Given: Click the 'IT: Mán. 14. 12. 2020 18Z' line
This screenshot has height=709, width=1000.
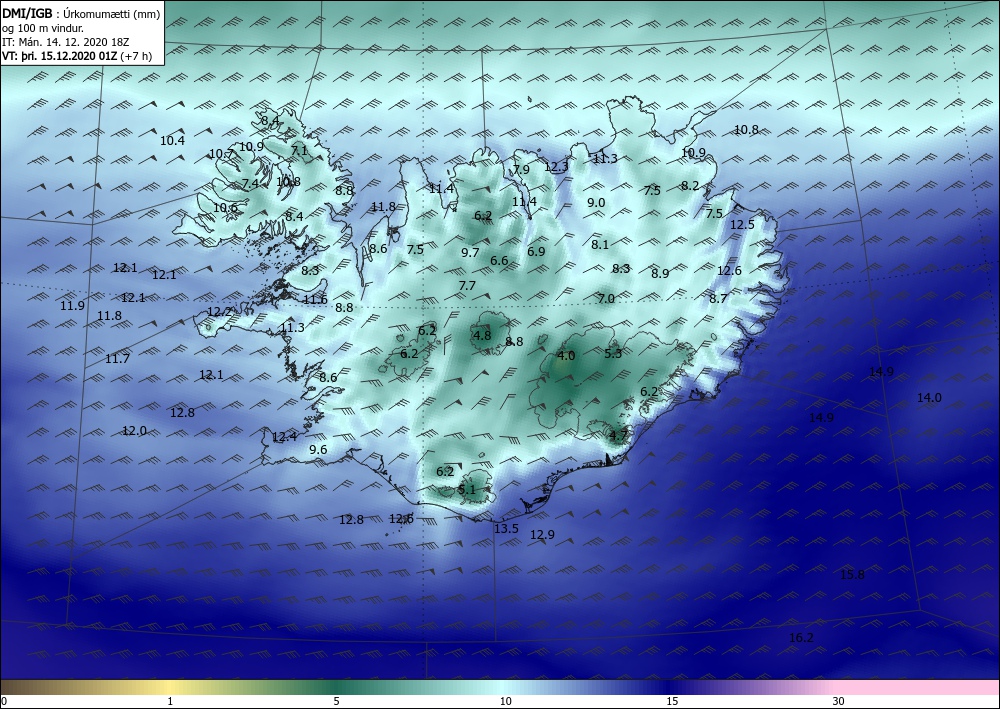Looking at the screenshot, I should click(66, 41).
